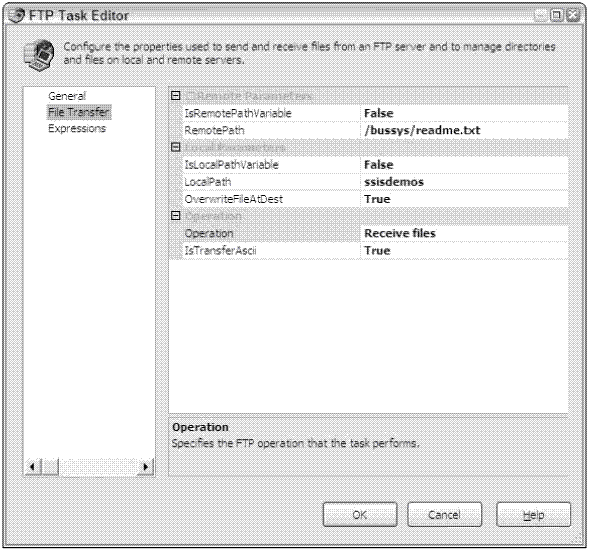
Task: Click the OK button
Action: click(360, 515)
